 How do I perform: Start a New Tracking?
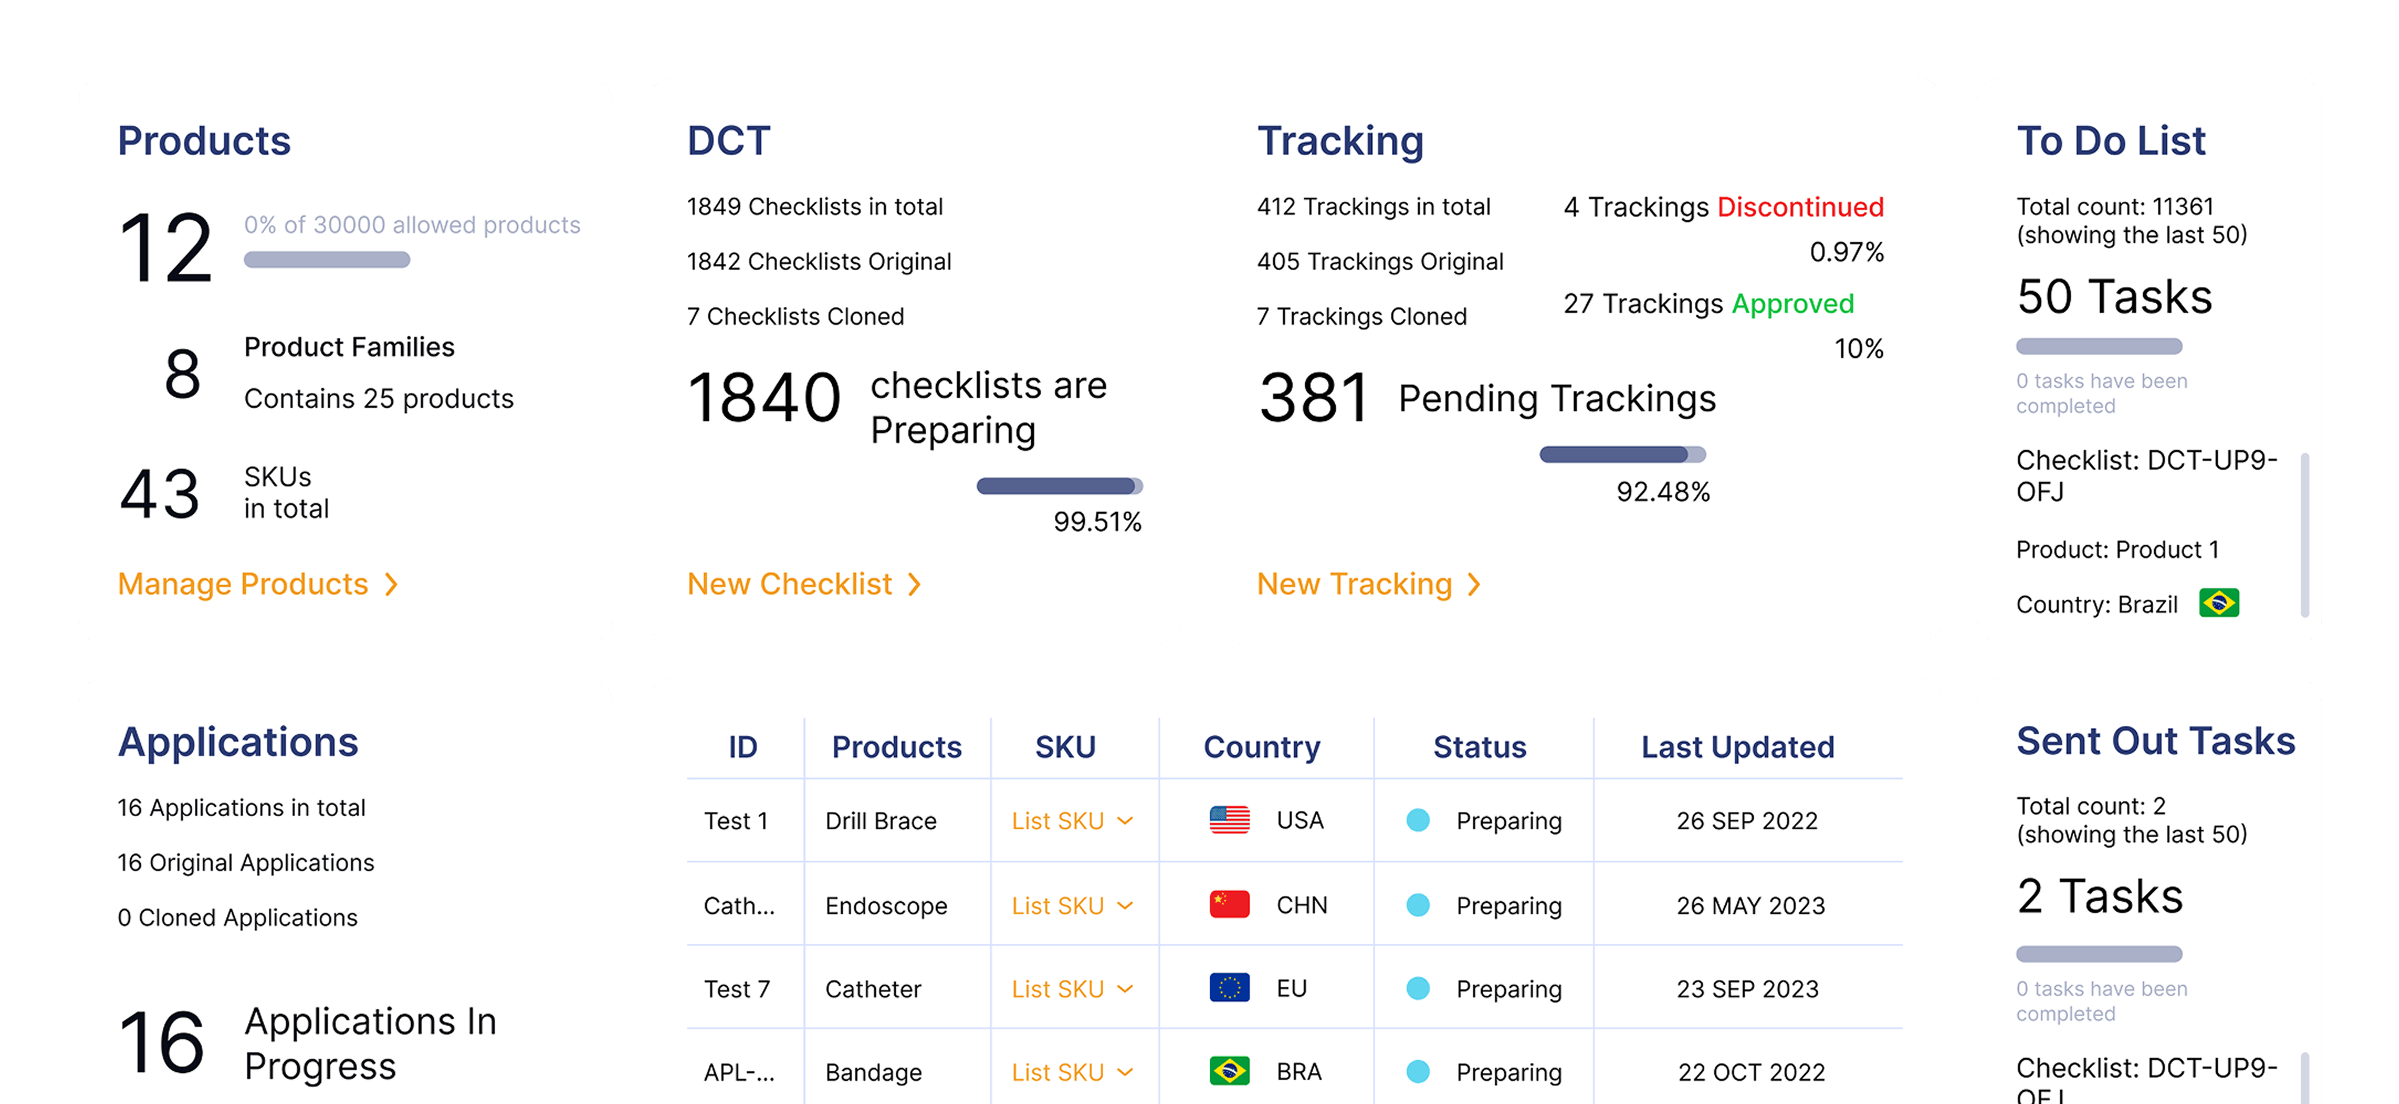click(x=1354, y=584)
